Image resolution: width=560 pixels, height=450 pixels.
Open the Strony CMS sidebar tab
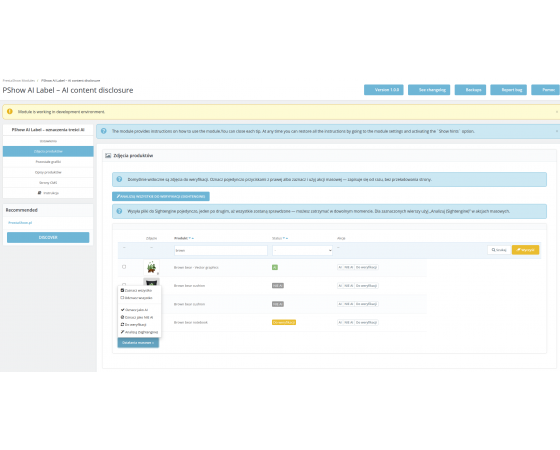(x=48, y=182)
